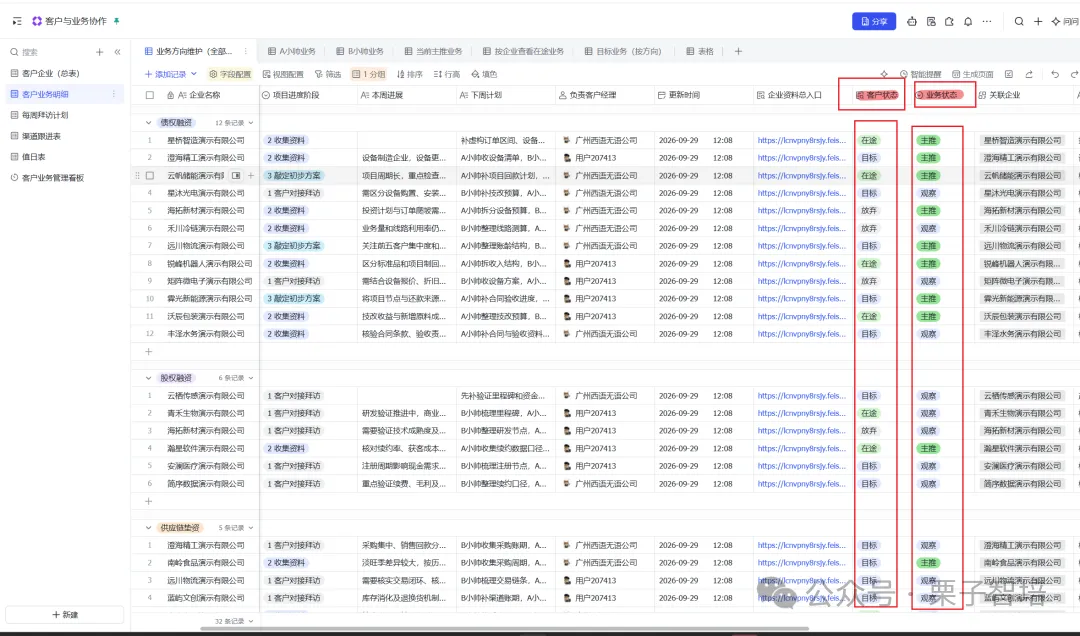Click the undo arrow icon
The image size is (1080, 636).
(1055, 74)
